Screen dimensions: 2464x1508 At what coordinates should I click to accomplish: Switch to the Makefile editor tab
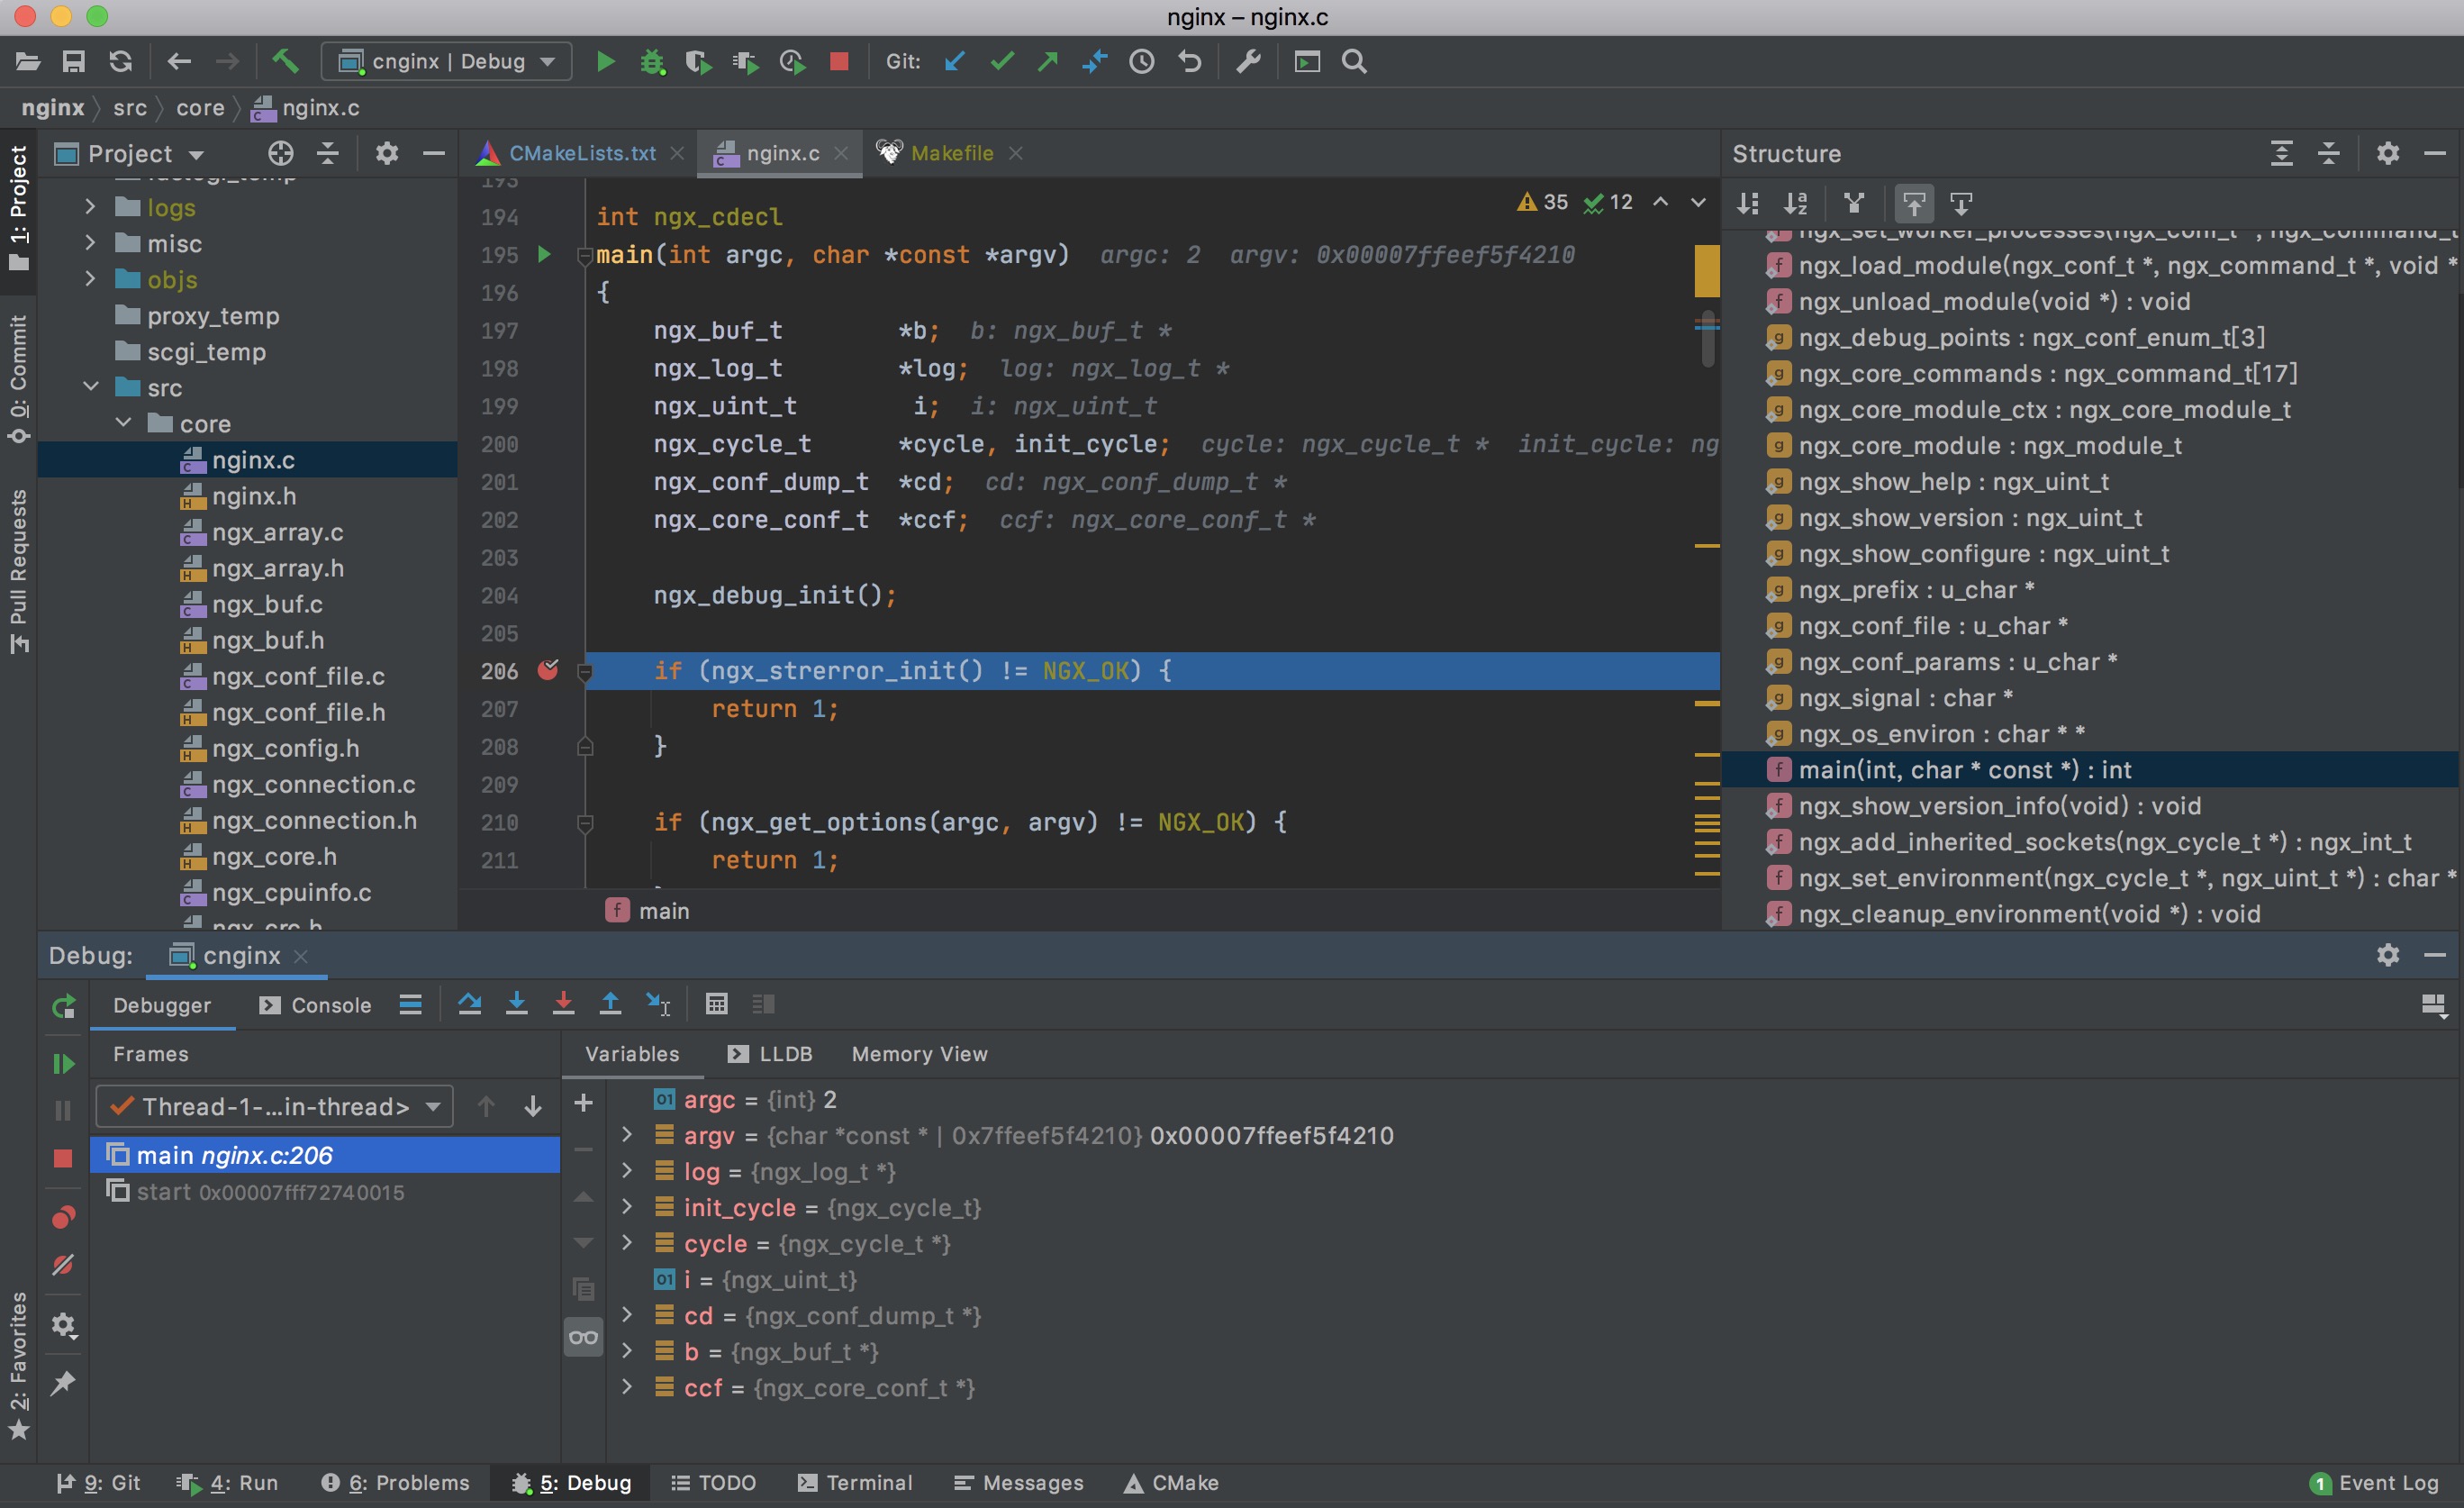coord(950,153)
